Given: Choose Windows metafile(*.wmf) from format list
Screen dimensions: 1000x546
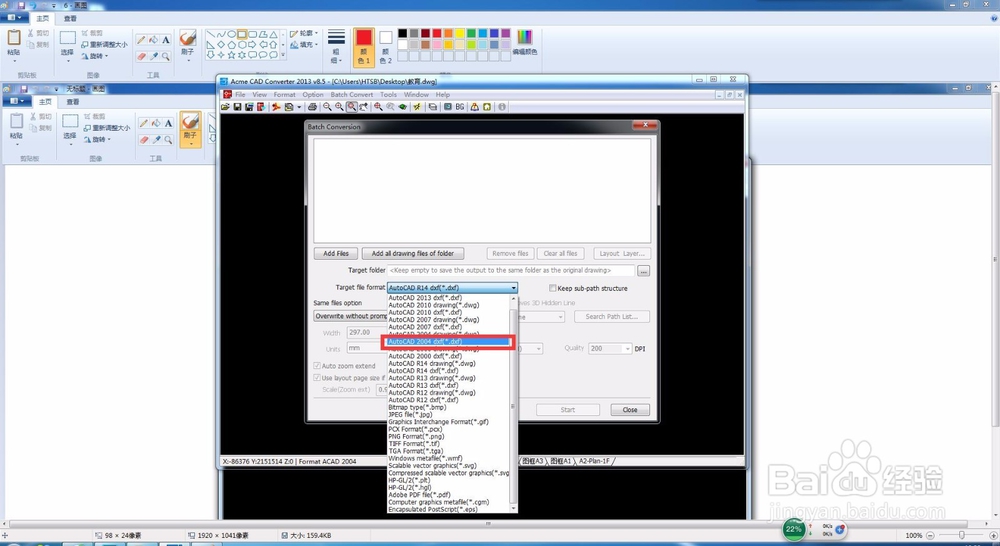Looking at the screenshot, I should tap(425, 458).
